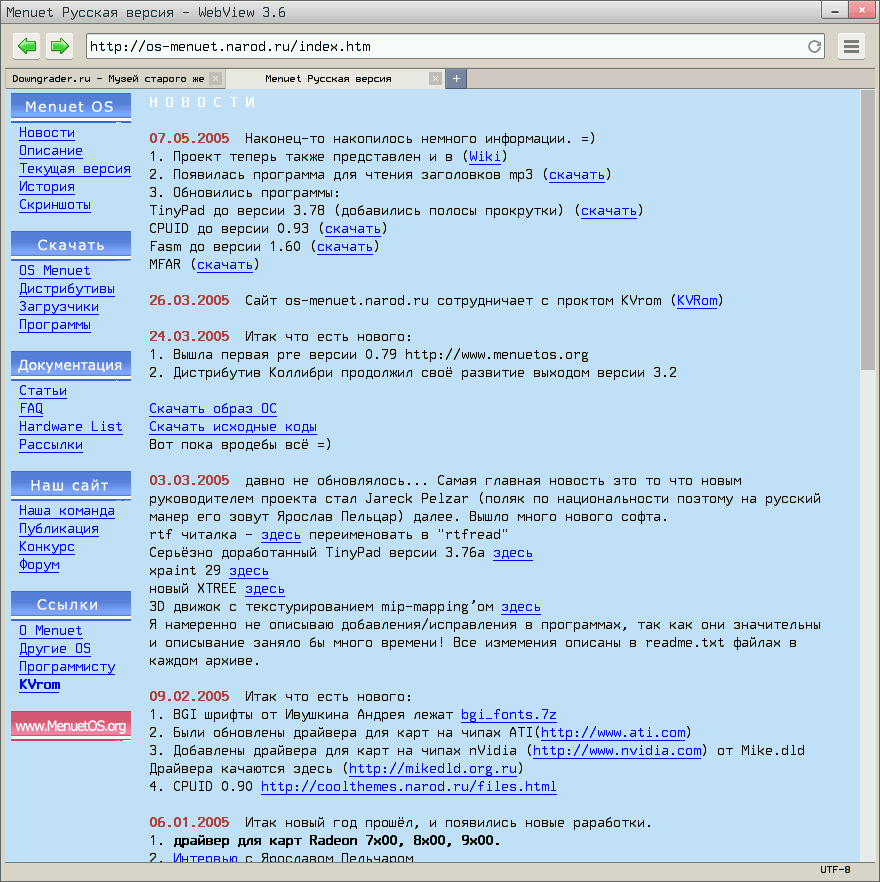880x882 pixels.
Task: Click the www.MenuetOS.org banner in sidebar
Action: [70, 726]
